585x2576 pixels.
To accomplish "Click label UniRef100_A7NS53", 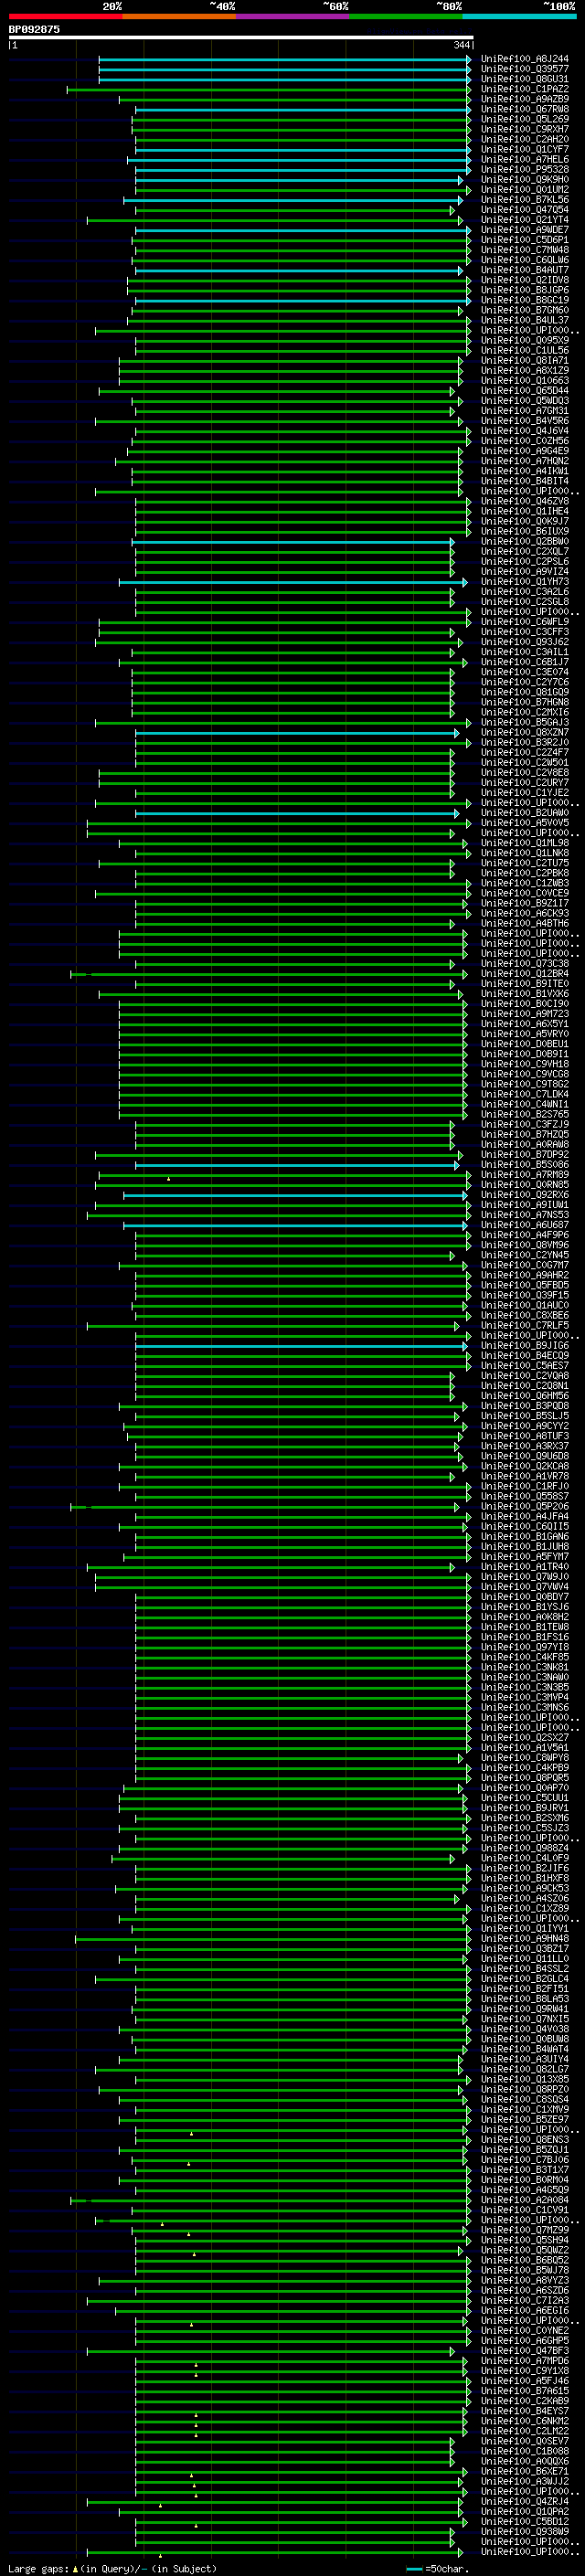I will coord(525,1215).
